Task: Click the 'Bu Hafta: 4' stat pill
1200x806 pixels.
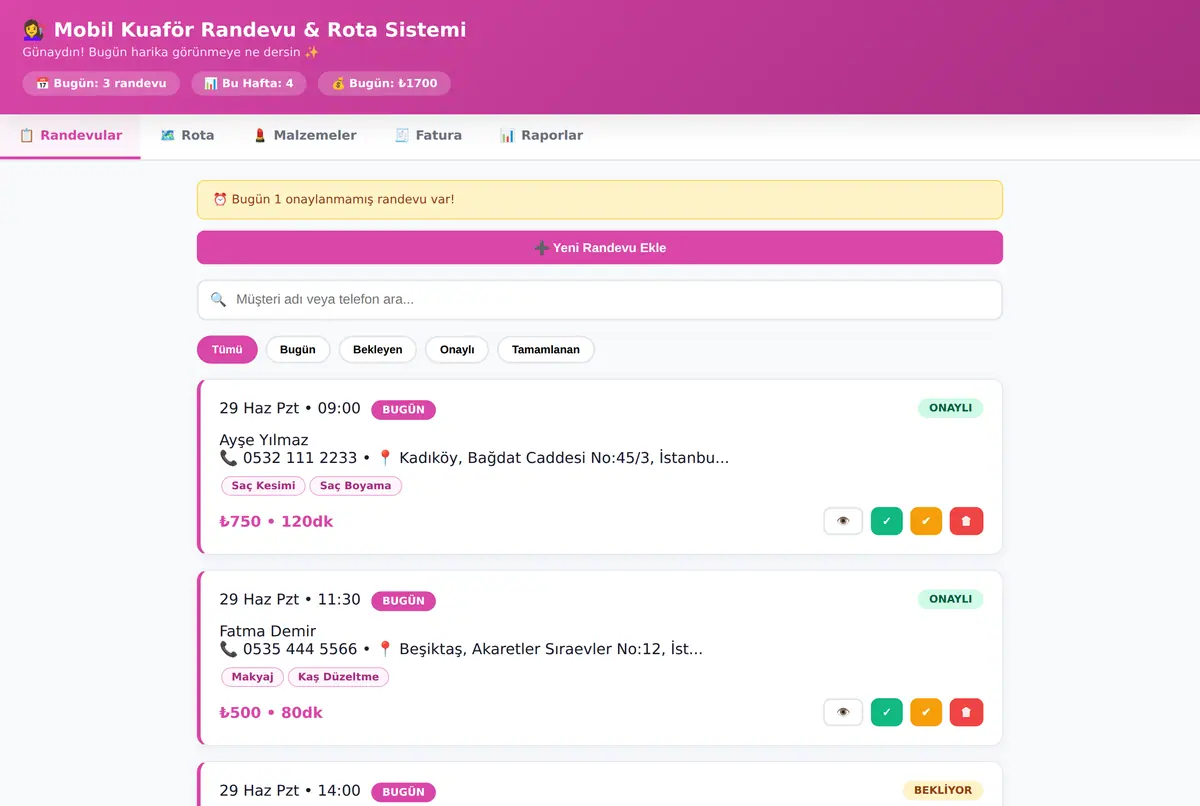Action: tap(249, 83)
